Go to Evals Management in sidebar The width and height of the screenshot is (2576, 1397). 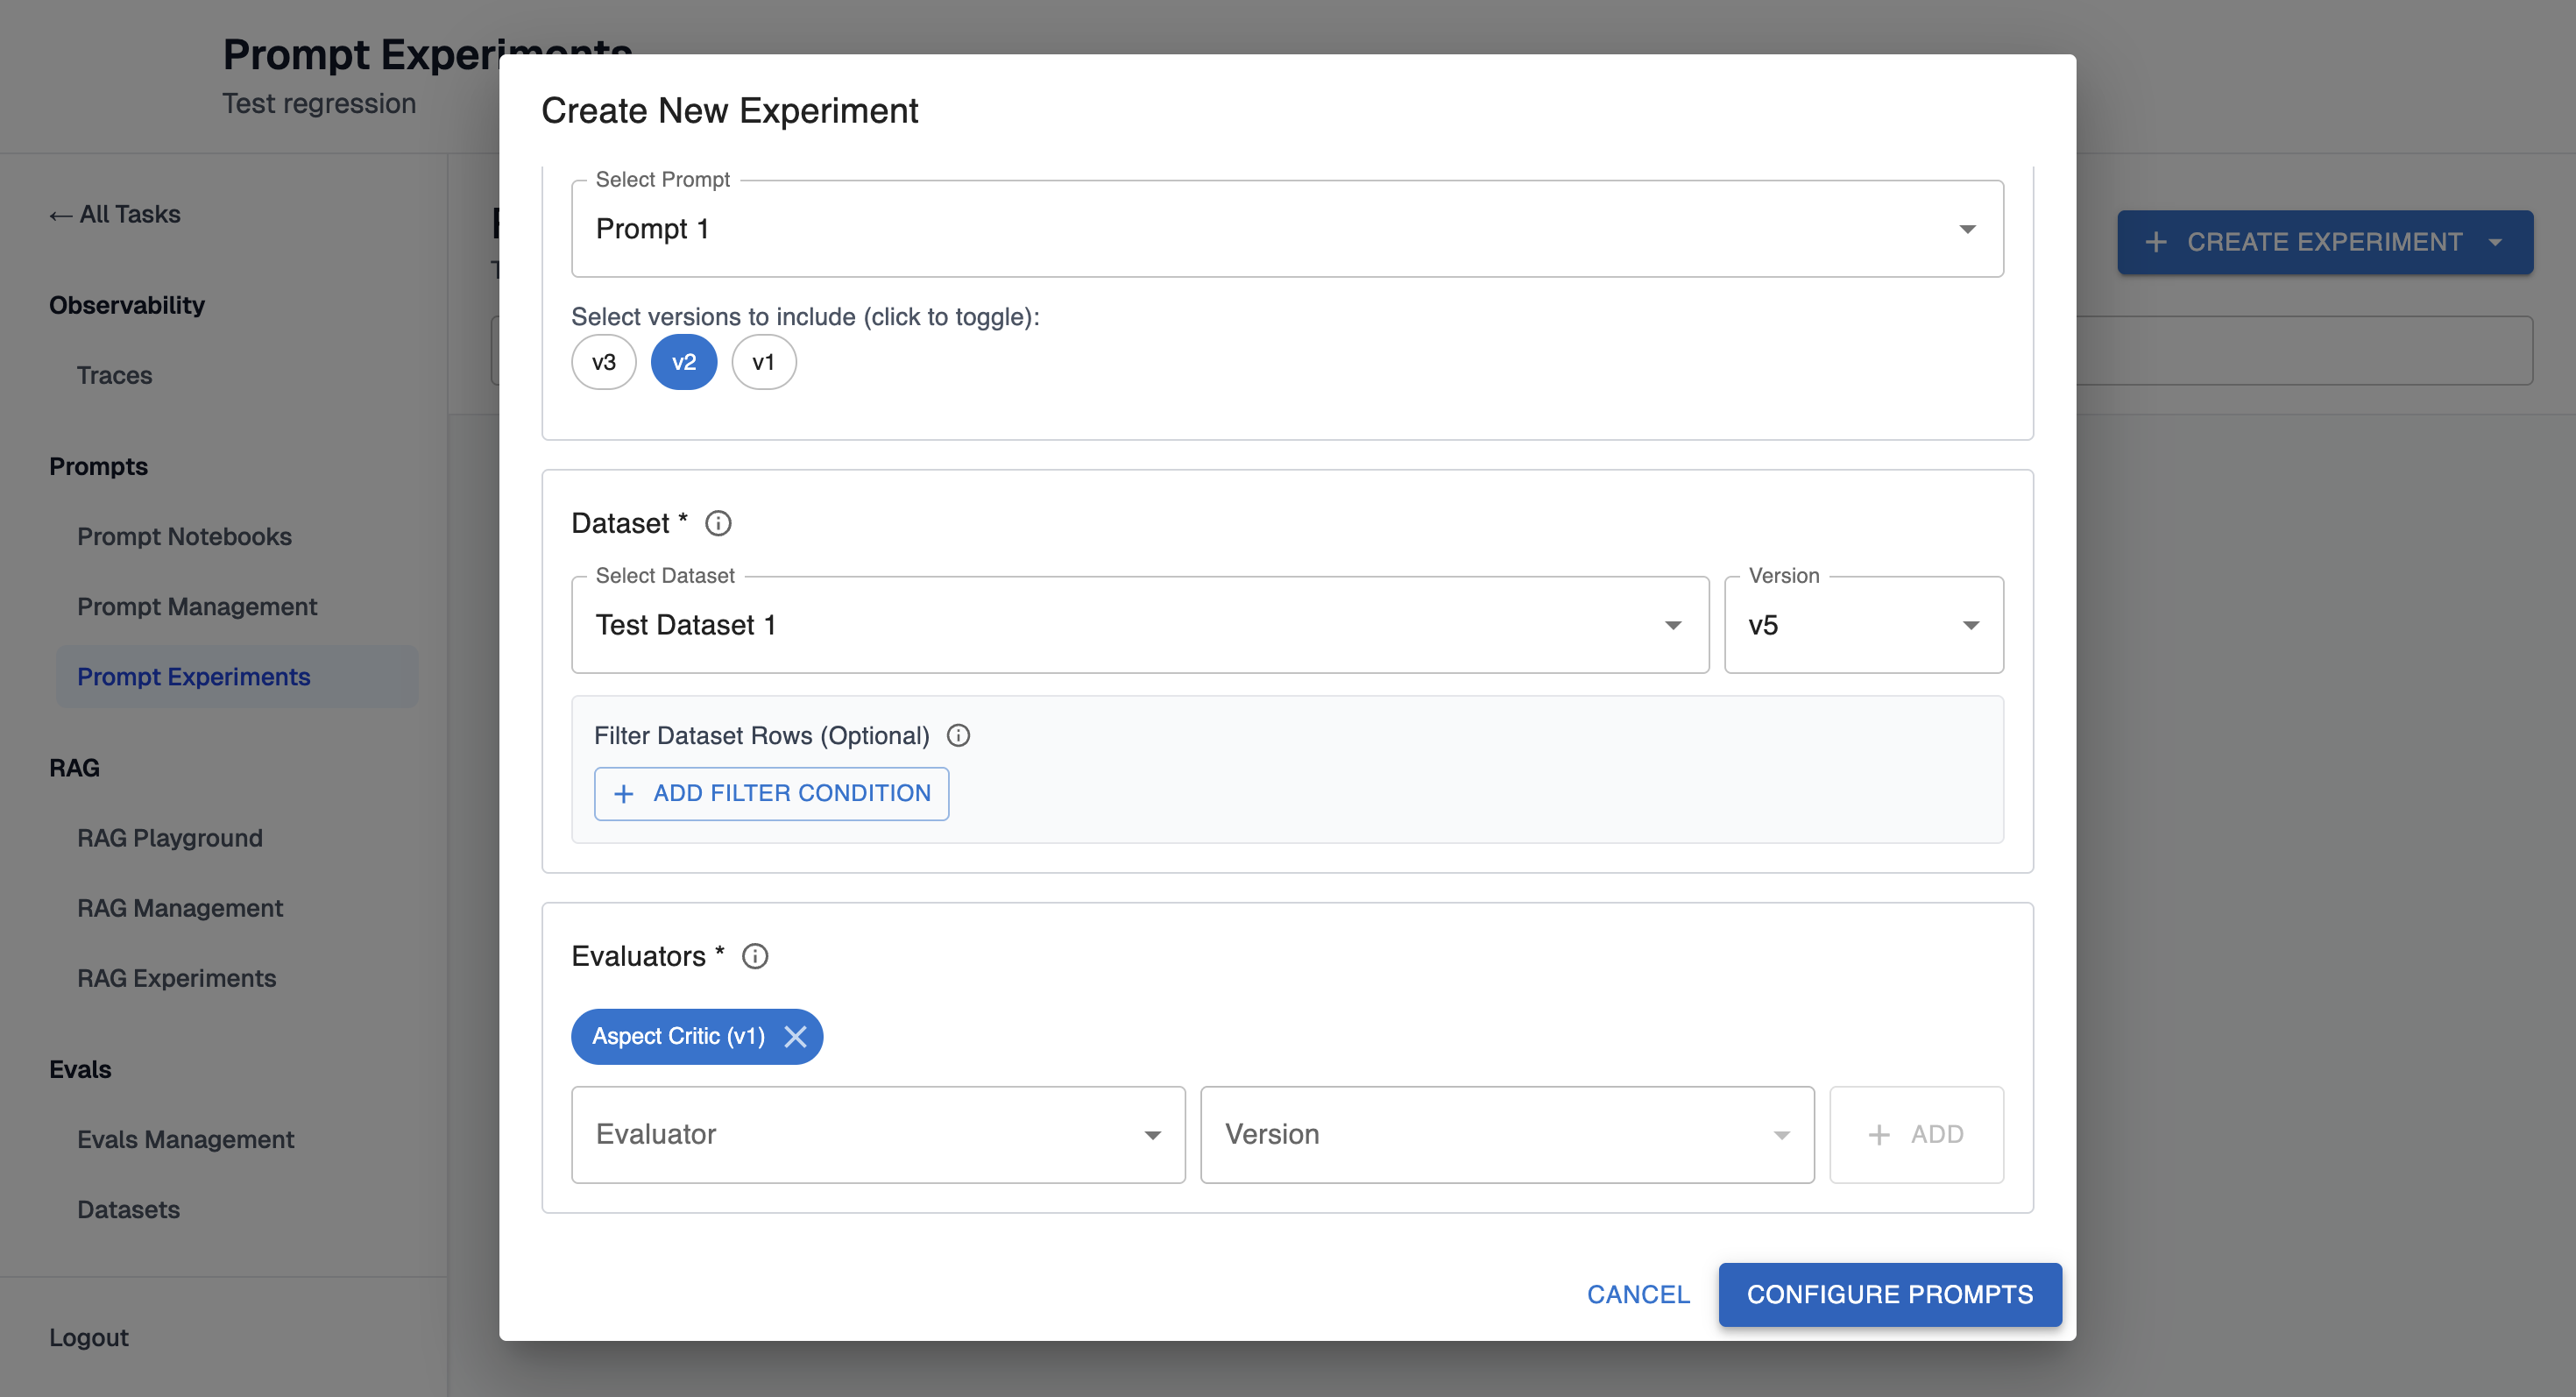tap(185, 1139)
